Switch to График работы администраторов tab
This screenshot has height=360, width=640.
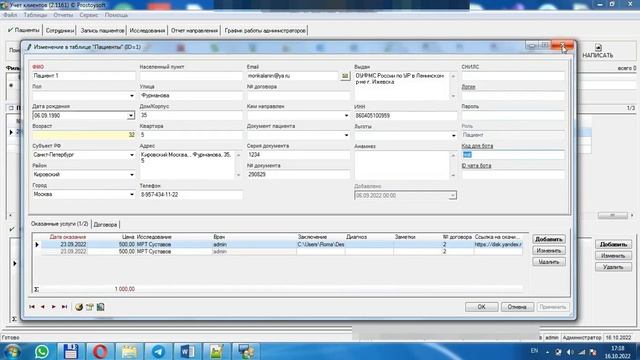click(265, 31)
